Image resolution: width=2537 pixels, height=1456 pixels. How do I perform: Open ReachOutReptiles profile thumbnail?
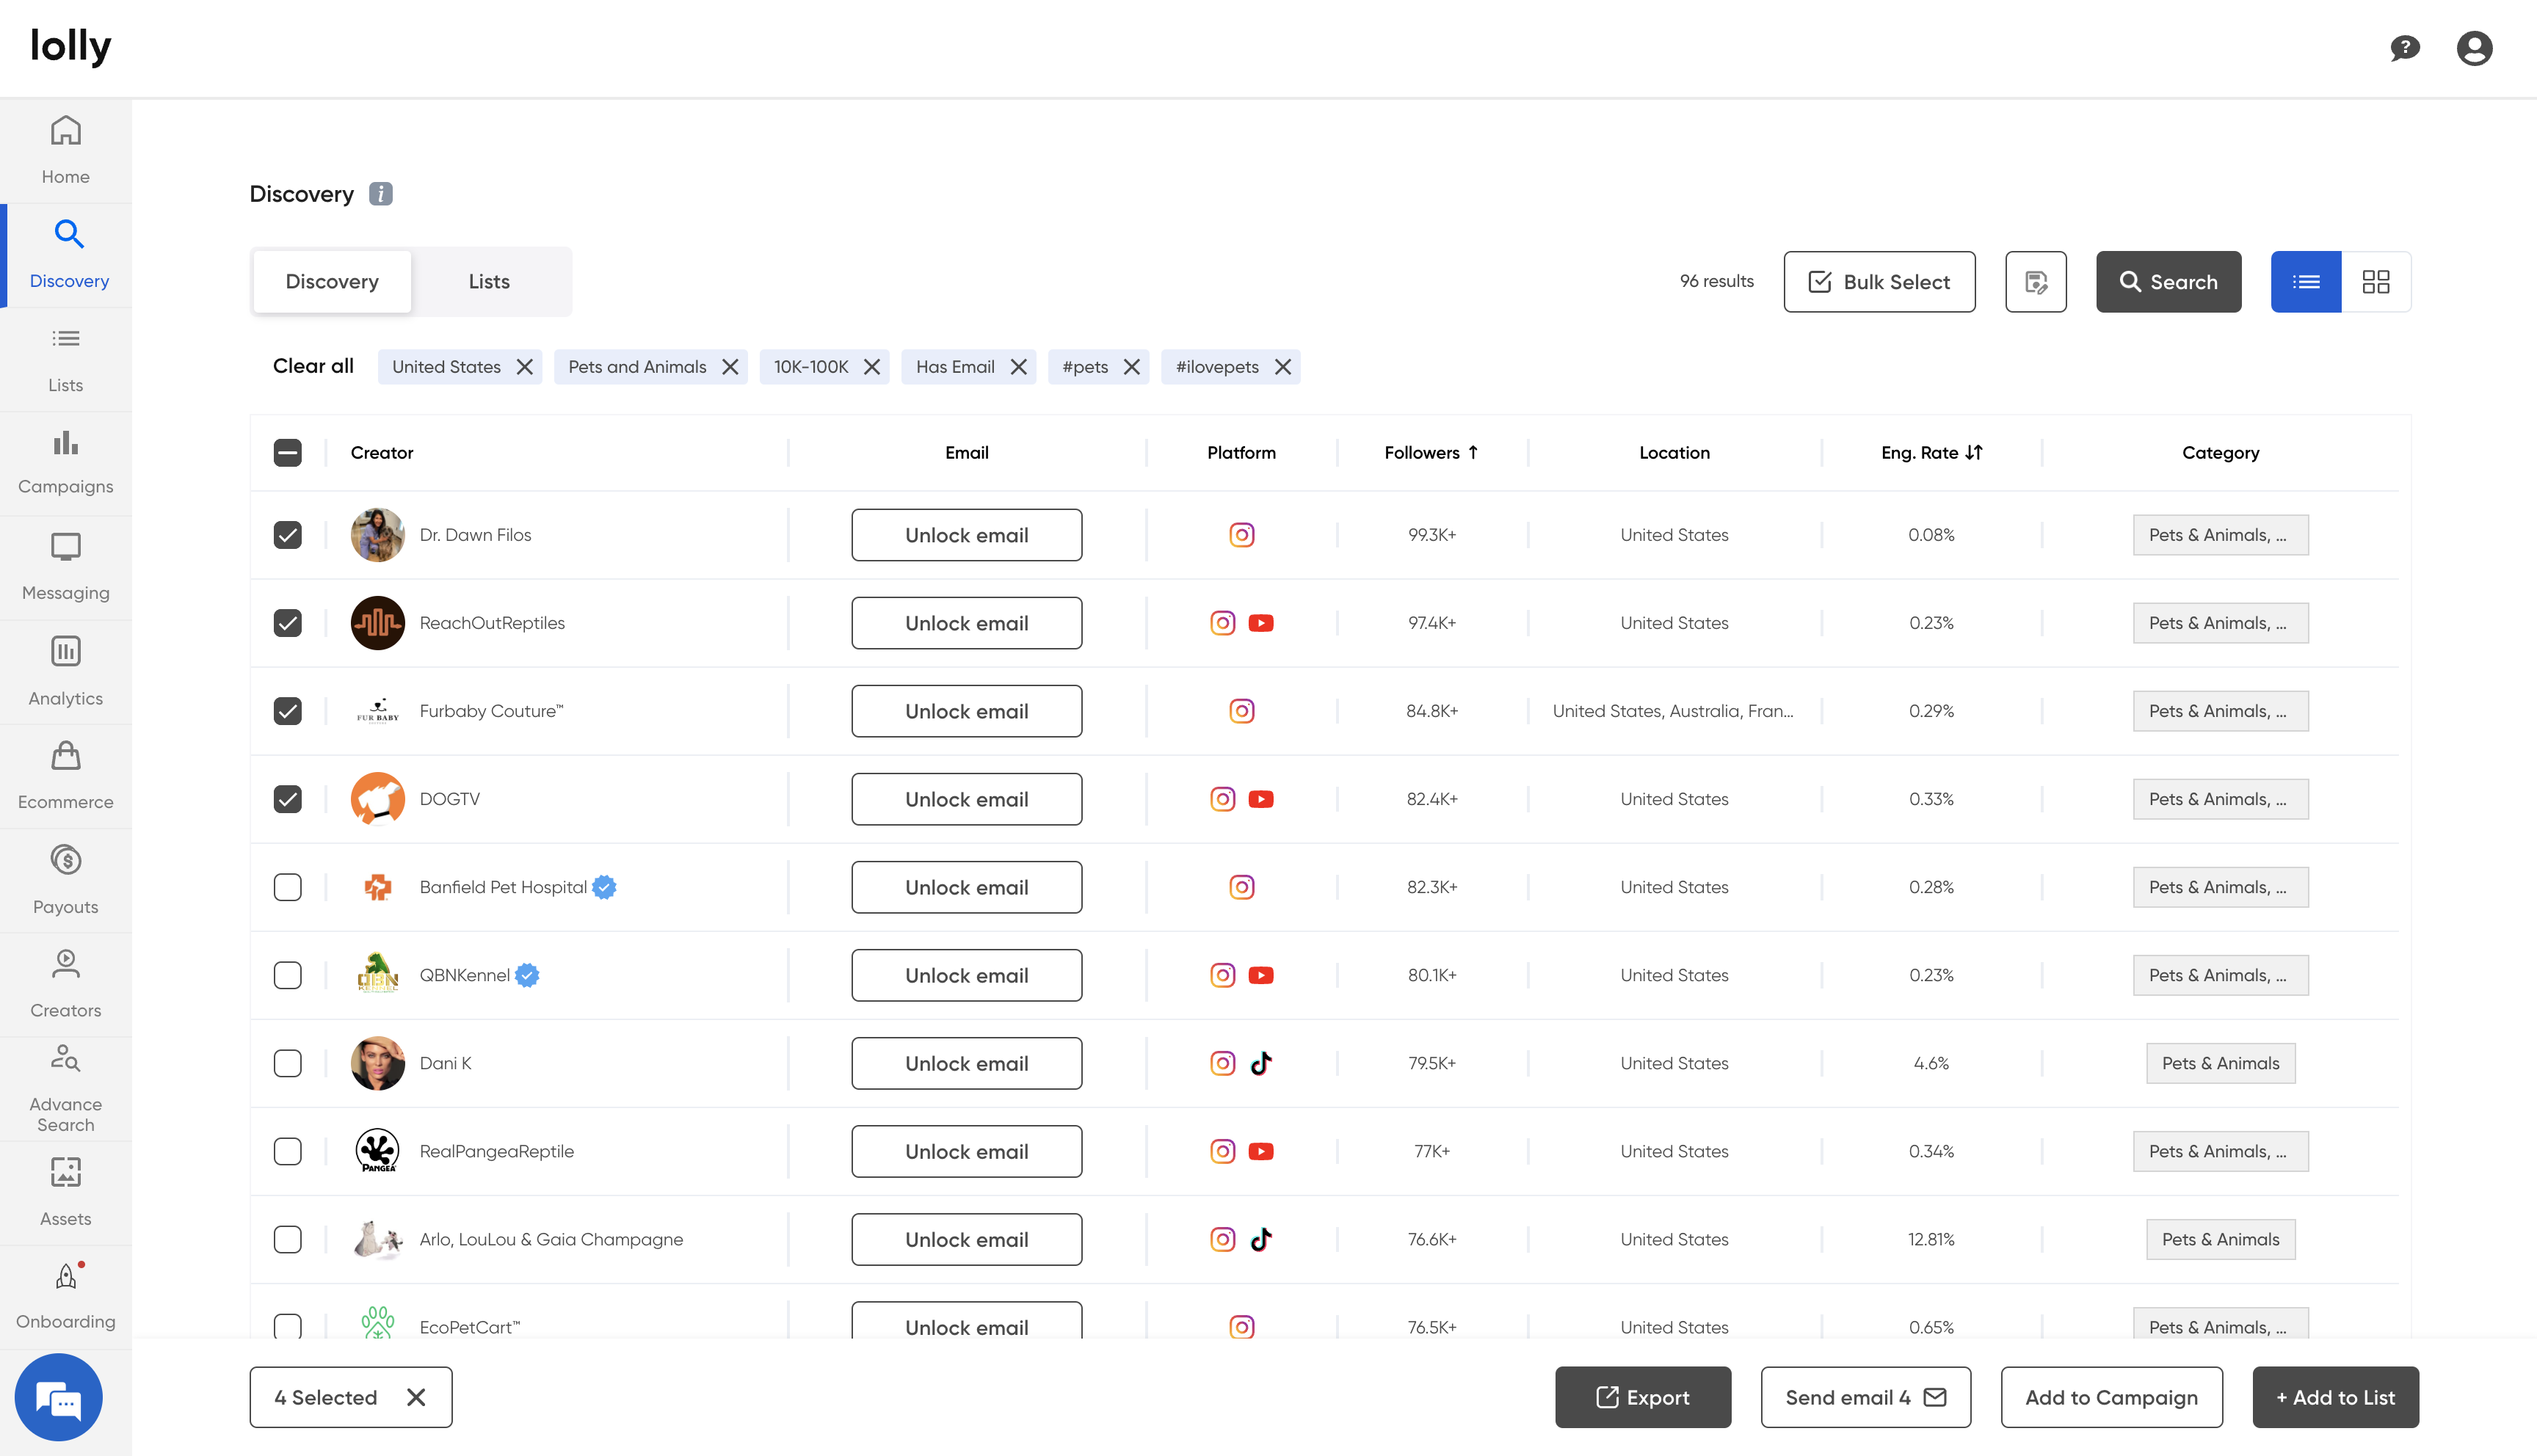click(378, 623)
